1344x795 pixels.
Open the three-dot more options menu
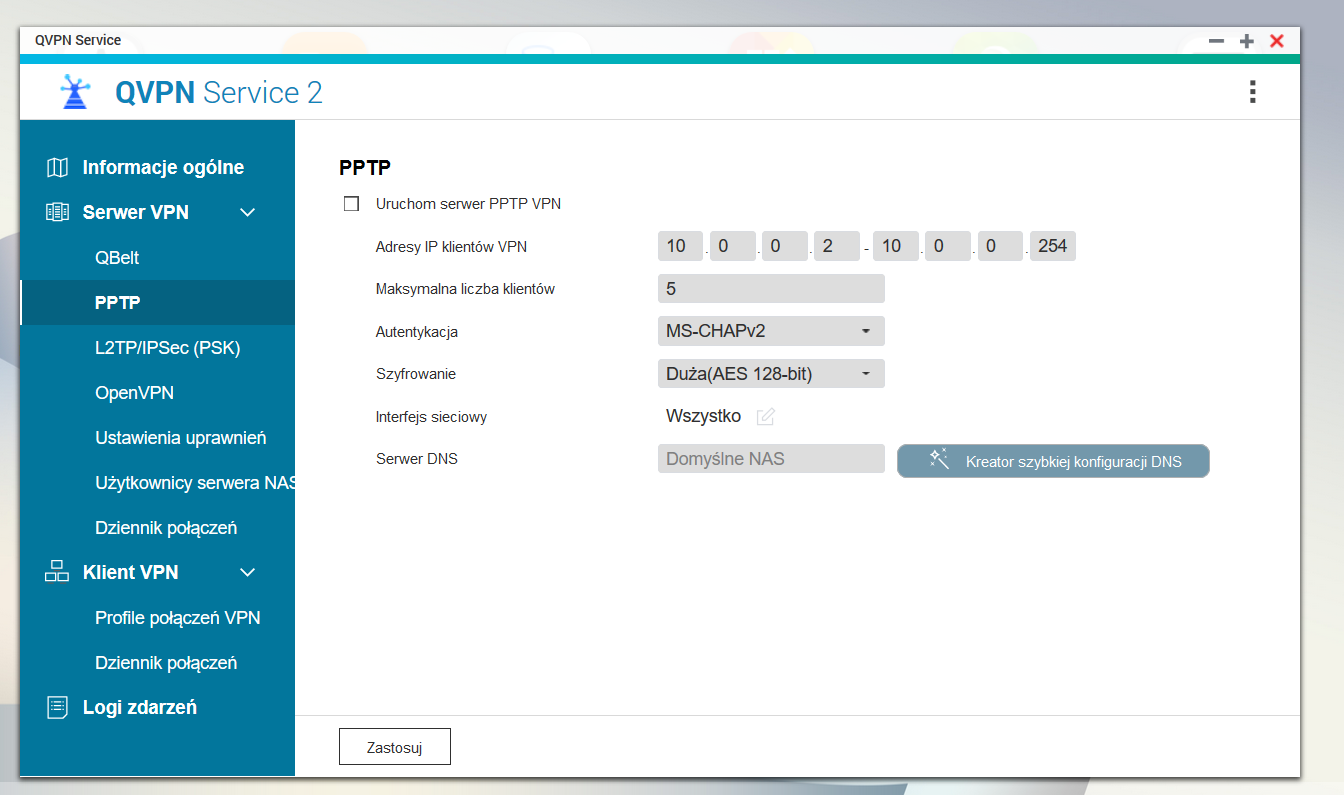tap(1252, 92)
